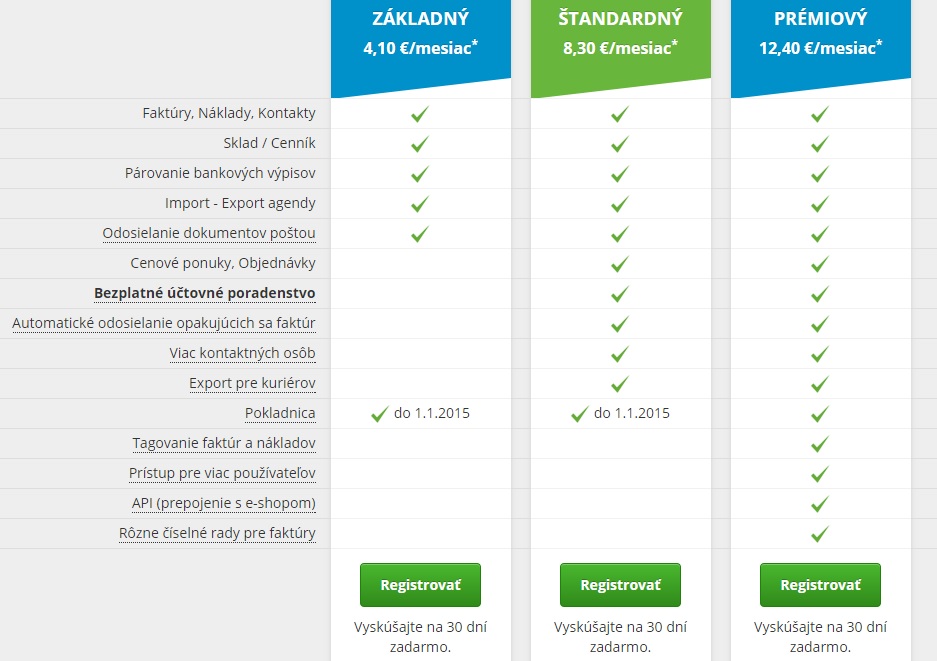Open the Viac kontaktných osôb link
Image resolution: width=937 pixels, height=661 pixels.
242,353
